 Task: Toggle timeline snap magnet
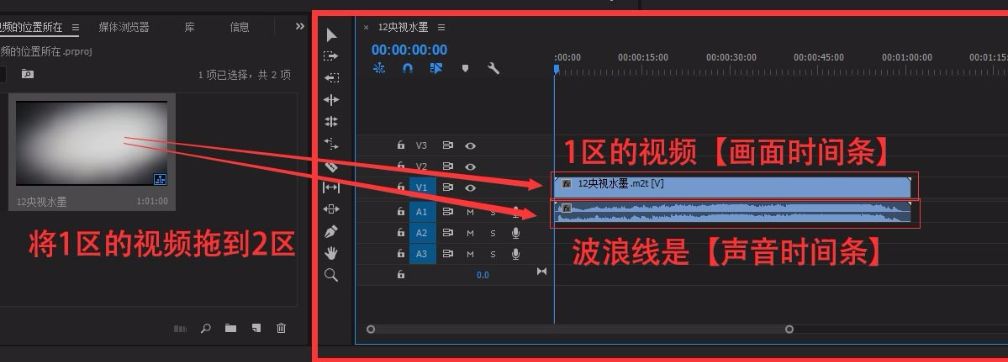[408, 68]
